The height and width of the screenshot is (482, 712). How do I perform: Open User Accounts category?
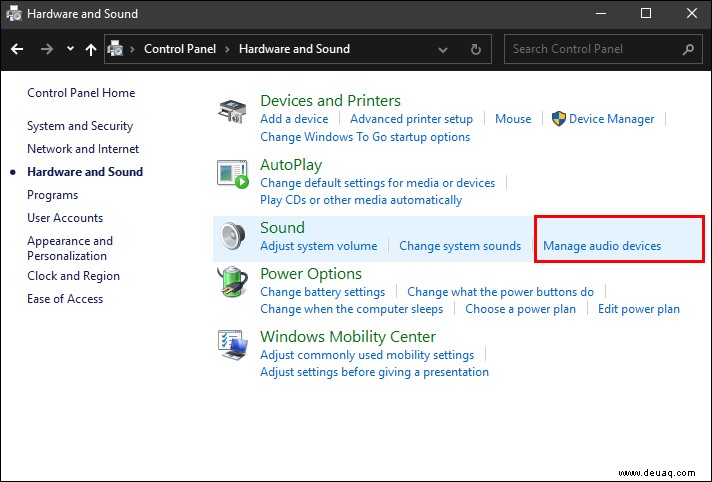65,218
